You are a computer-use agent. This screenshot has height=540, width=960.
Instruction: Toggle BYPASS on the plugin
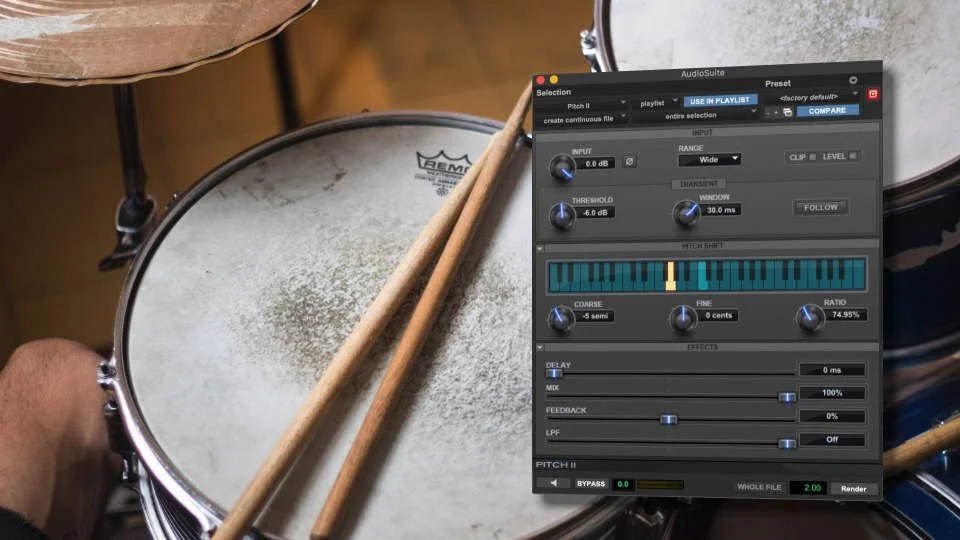590,484
